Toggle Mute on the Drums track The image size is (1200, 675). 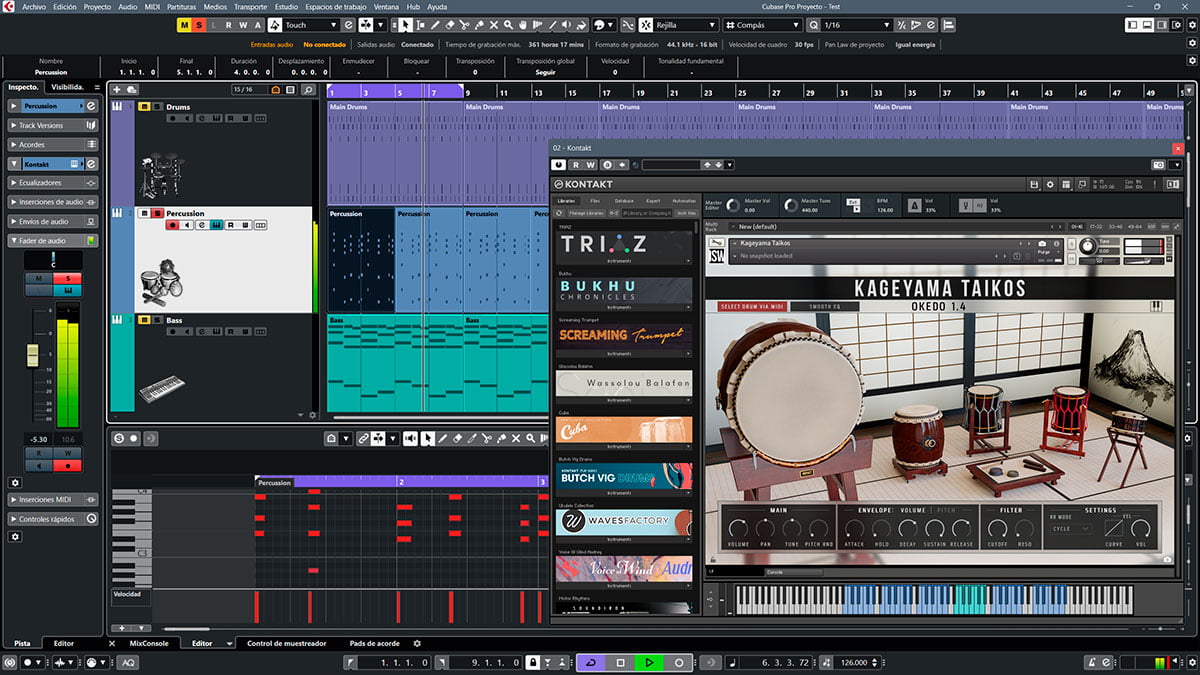145,107
